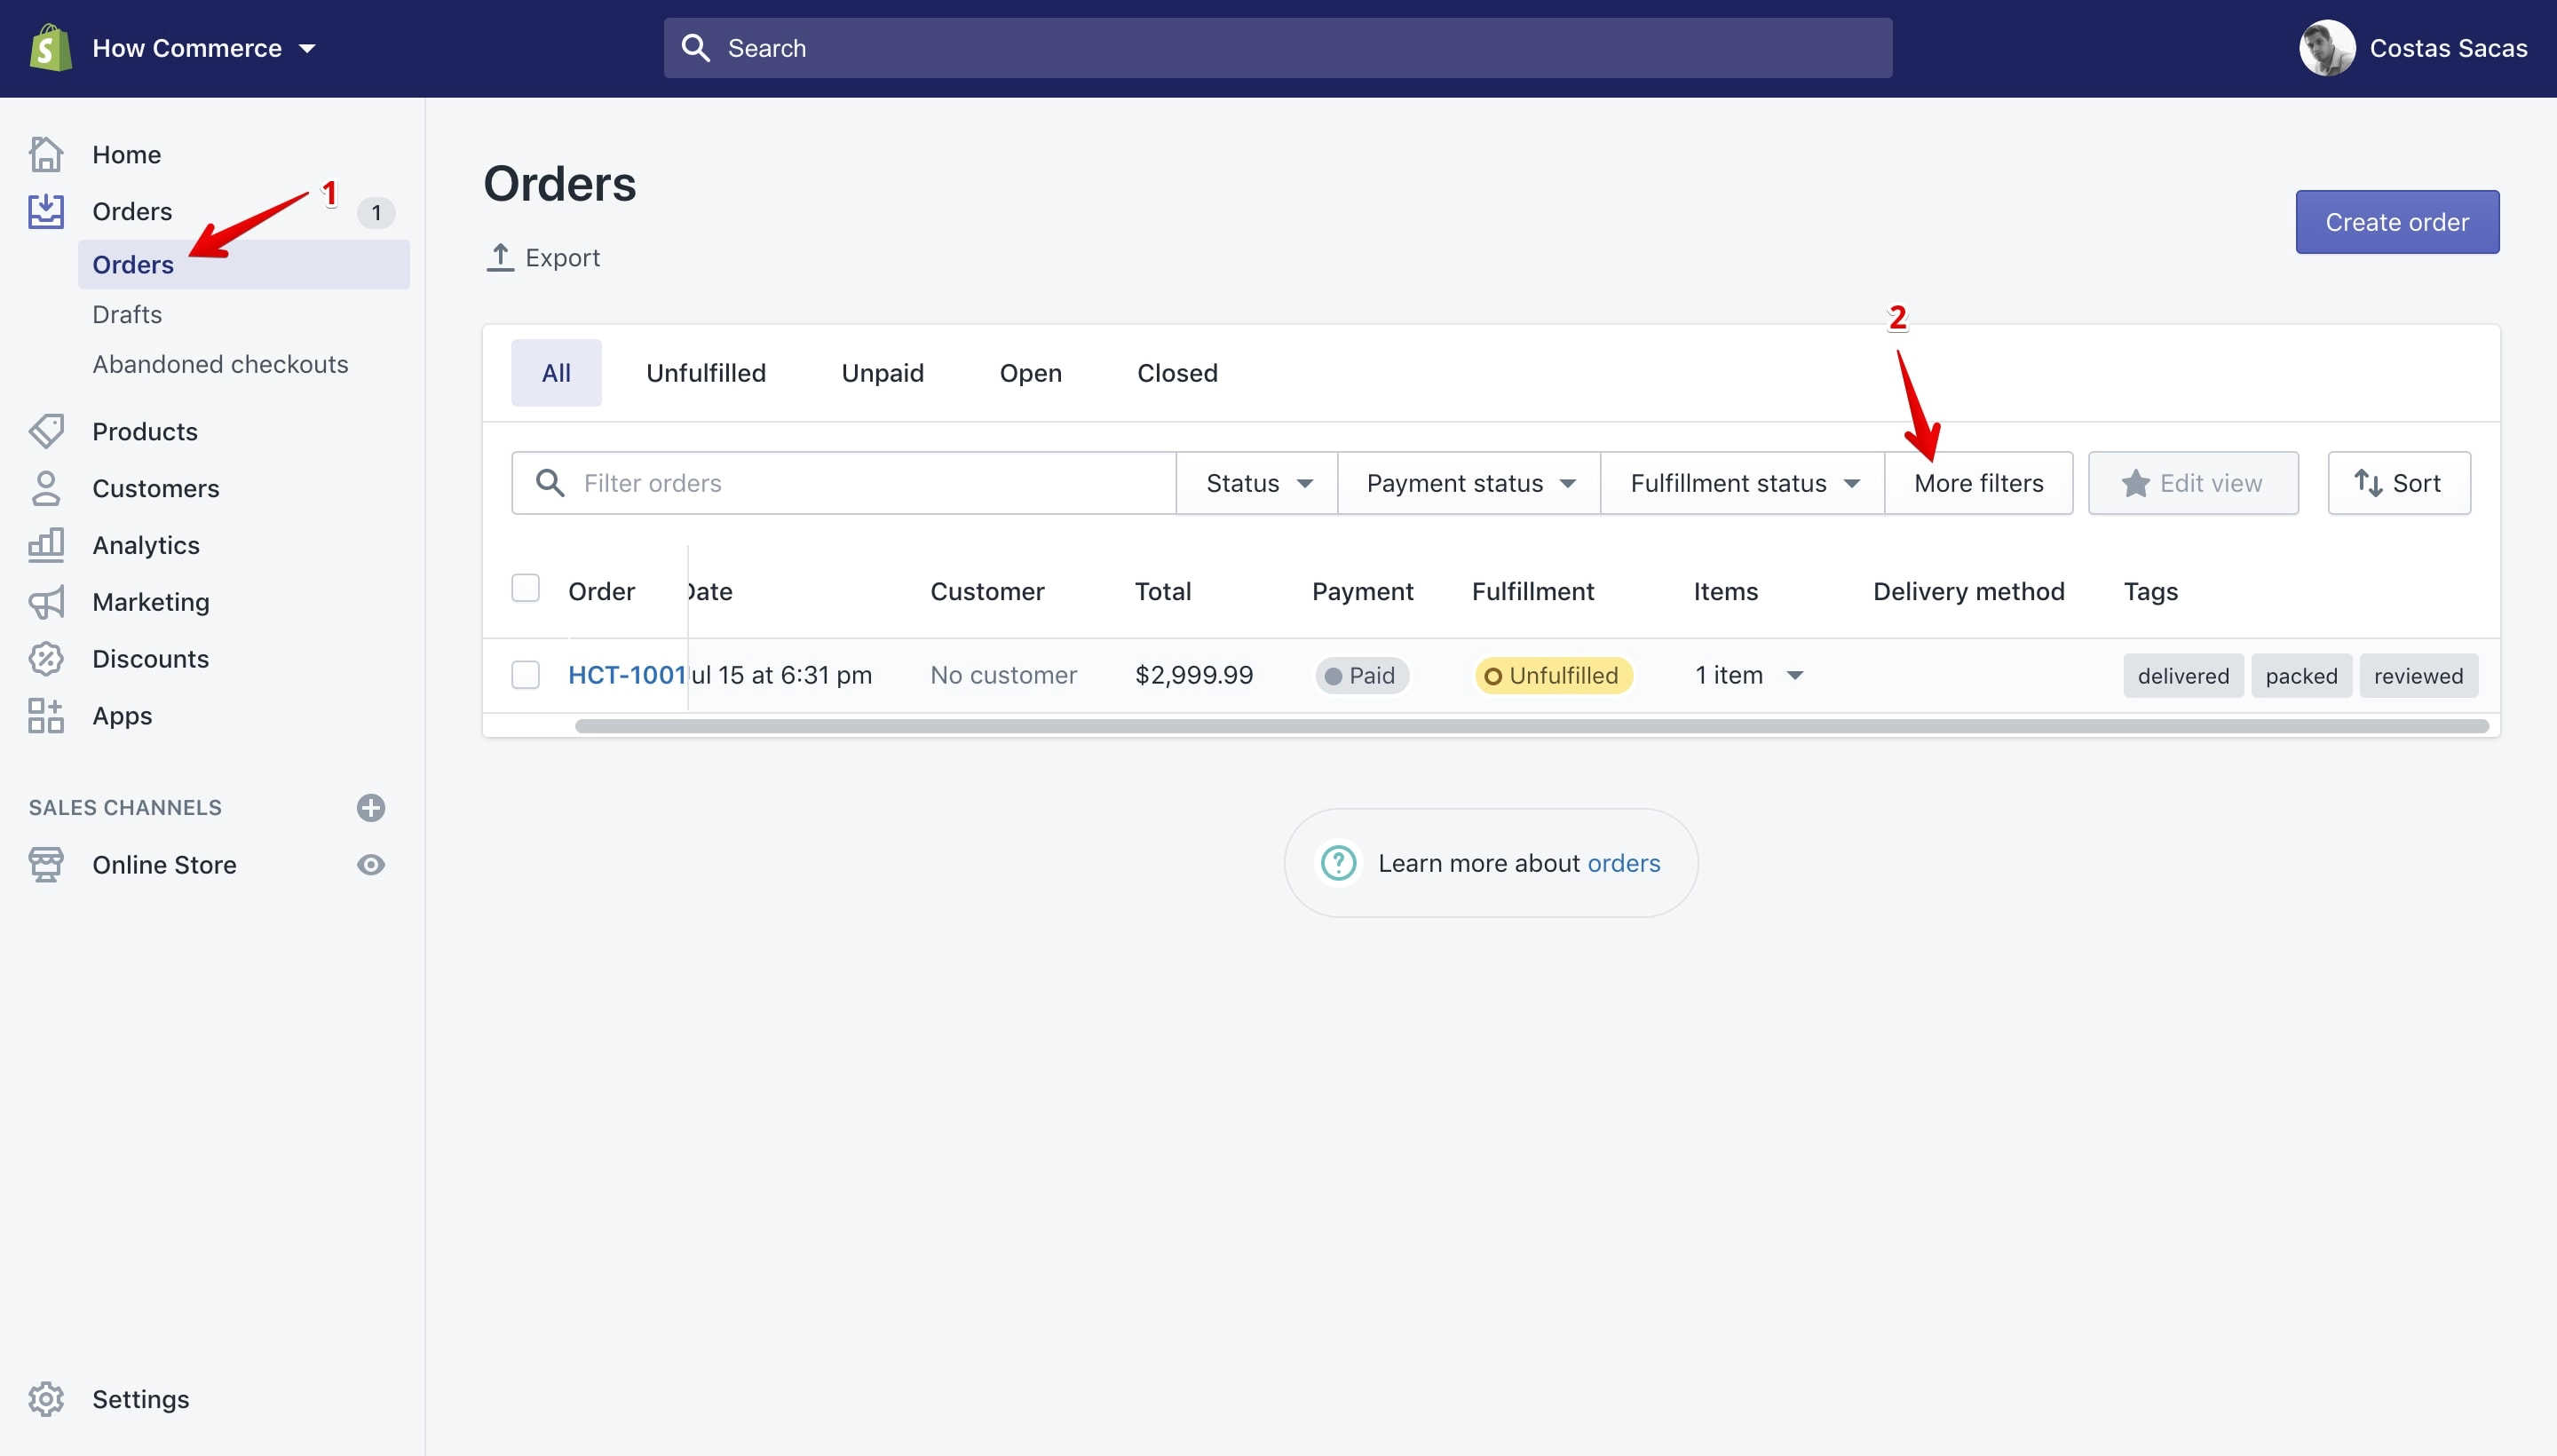Open the Home icon in sidebar

click(46, 154)
